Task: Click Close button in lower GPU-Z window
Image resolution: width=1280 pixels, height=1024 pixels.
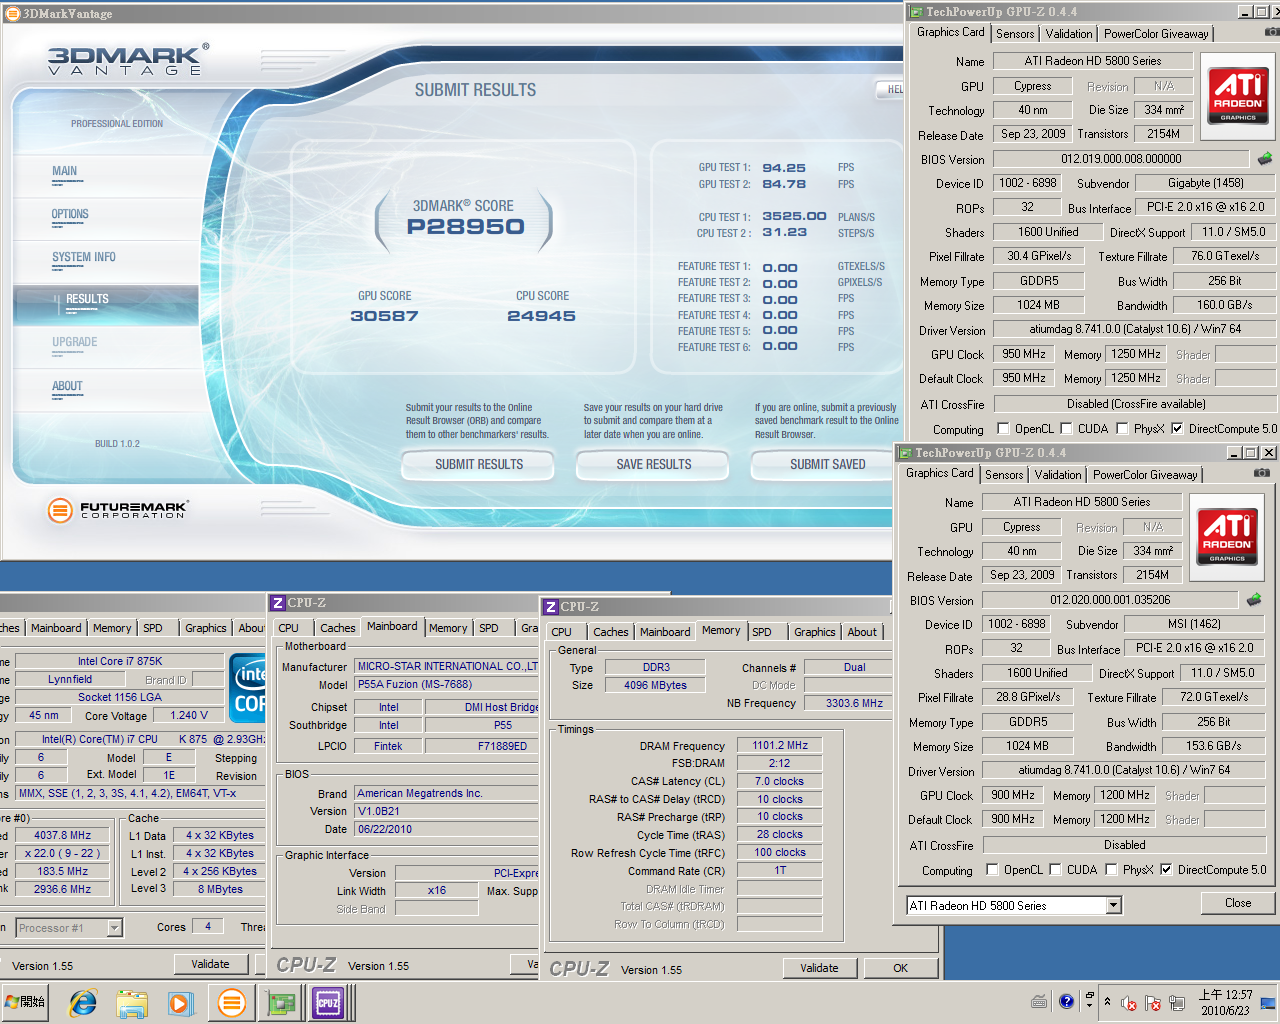Action: pyautogui.click(x=1238, y=903)
